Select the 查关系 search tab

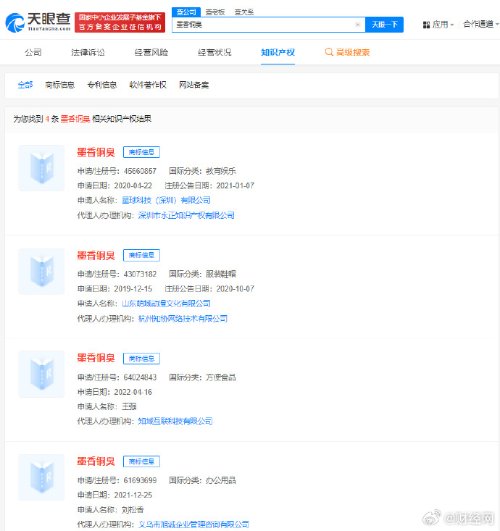244,12
